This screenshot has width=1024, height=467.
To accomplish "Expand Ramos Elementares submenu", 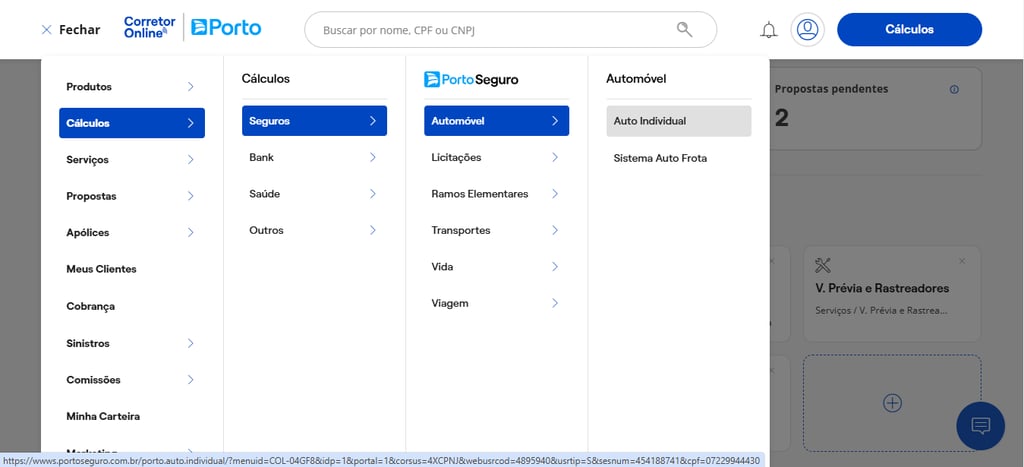I will tap(496, 194).
